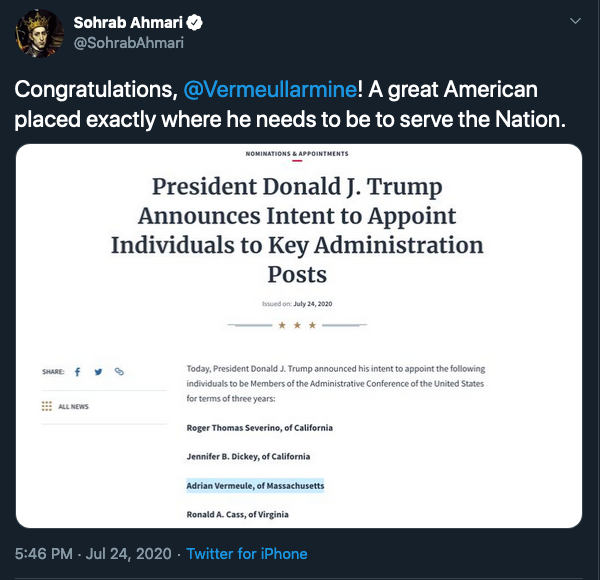Click the ALL NEWS grid icon
600x580 pixels.
(47, 407)
